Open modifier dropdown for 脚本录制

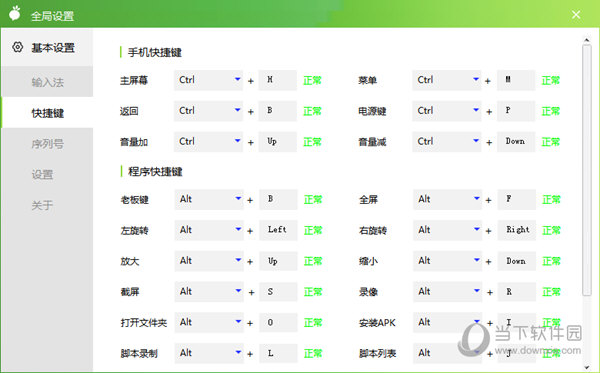pos(209,353)
